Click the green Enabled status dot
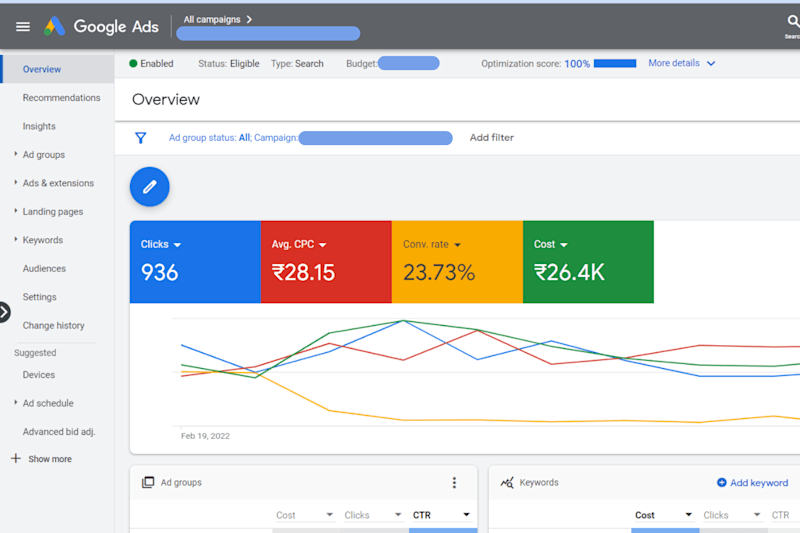Viewport: 800px width, 533px height. click(133, 63)
